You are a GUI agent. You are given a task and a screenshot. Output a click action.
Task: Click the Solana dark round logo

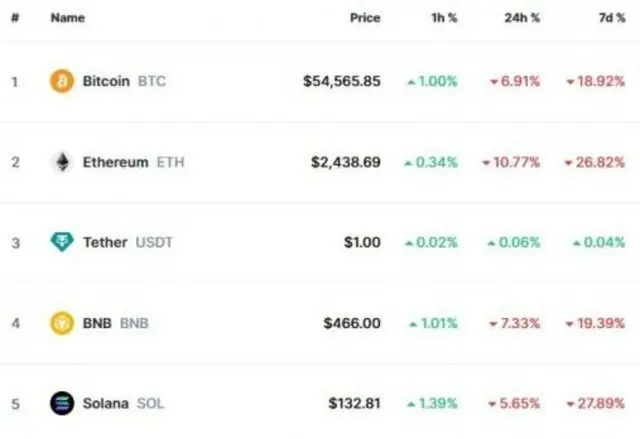point(62,404)
